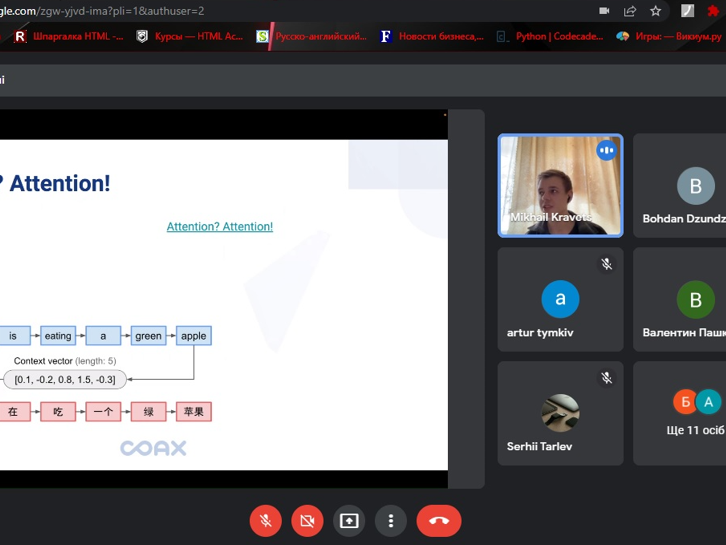Click the Bohdan Dzundza avatar tile
This screenshot has width=726, height=545.
682,186
